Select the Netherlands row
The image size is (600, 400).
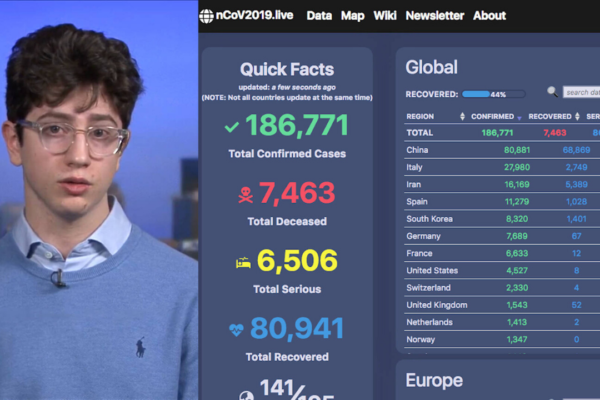tap(502, 322)
